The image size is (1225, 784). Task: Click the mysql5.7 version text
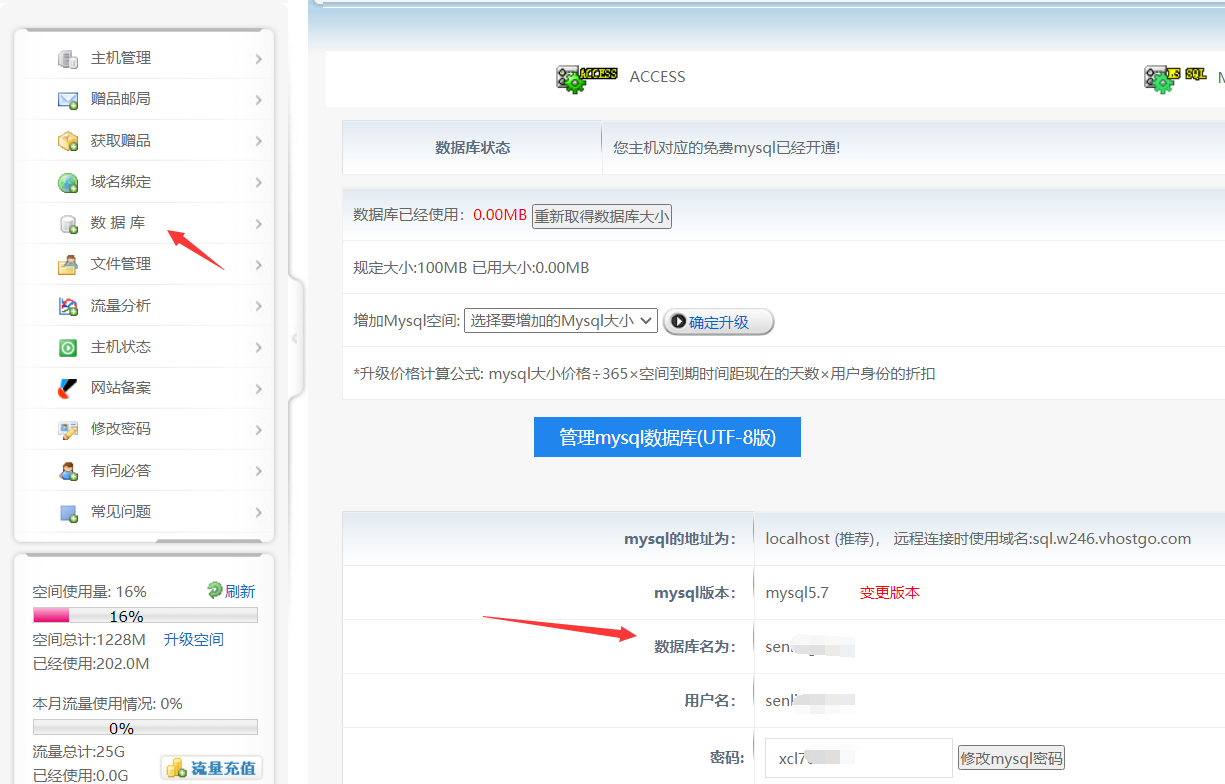797,592
